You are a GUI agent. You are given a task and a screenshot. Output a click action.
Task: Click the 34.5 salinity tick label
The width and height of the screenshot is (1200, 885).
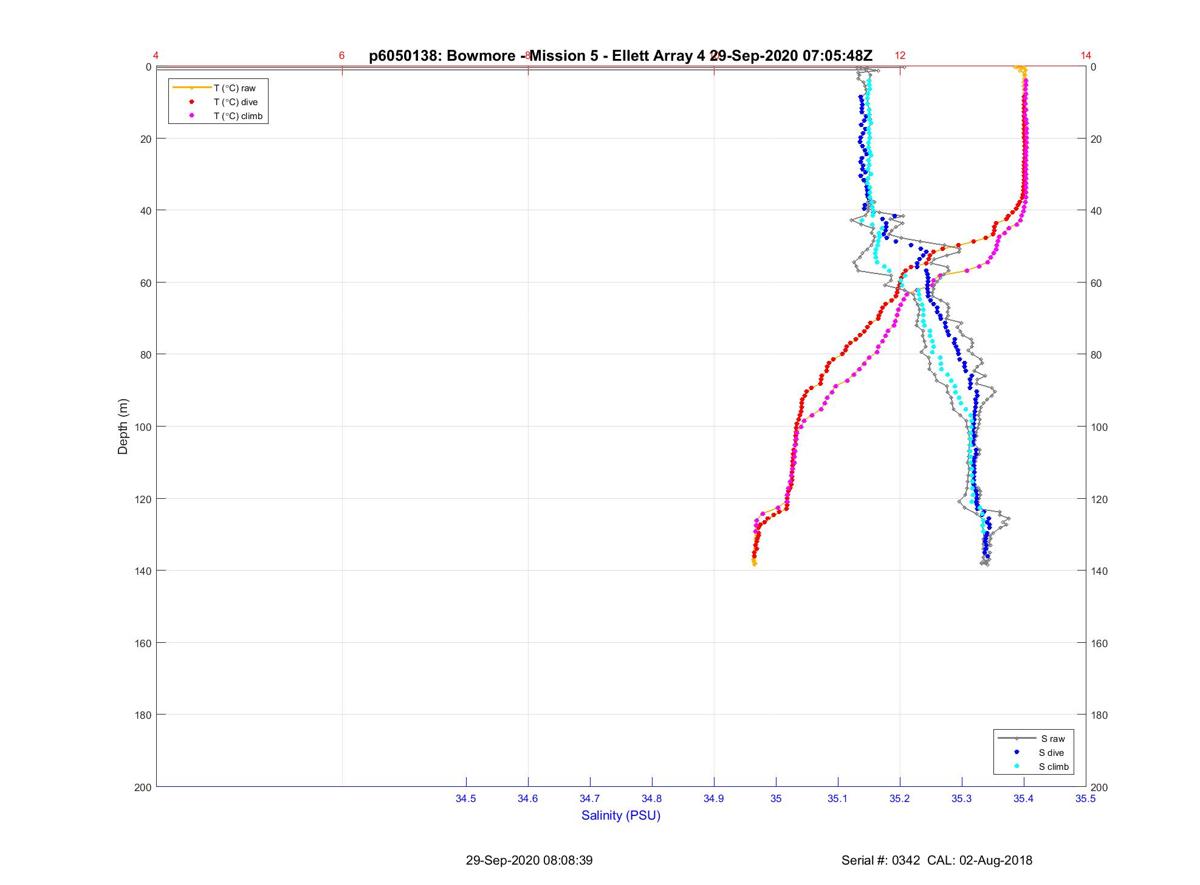coord(466,798)
